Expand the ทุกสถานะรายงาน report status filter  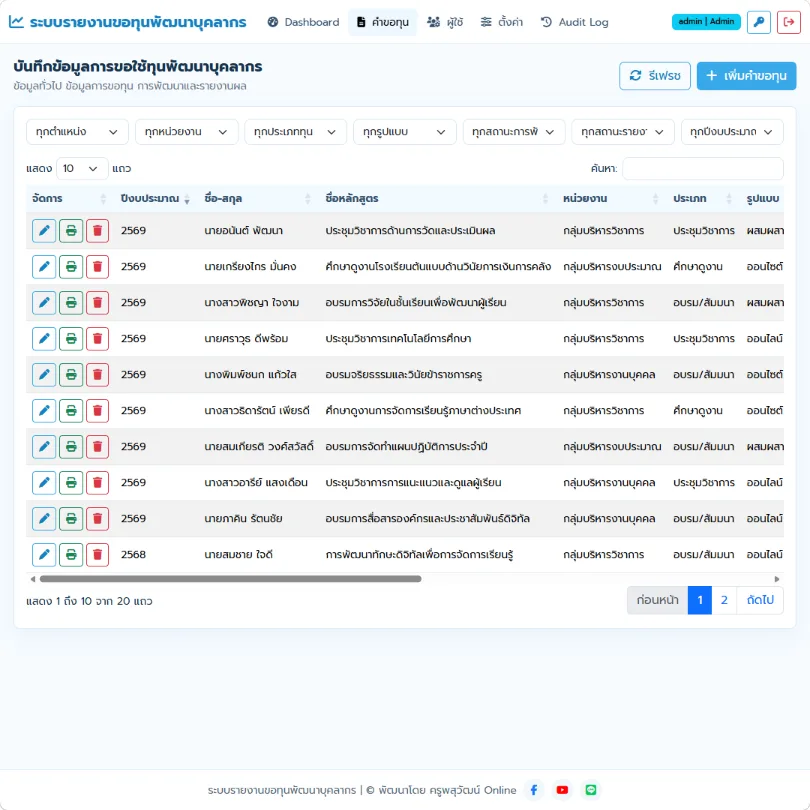(623, 132)
